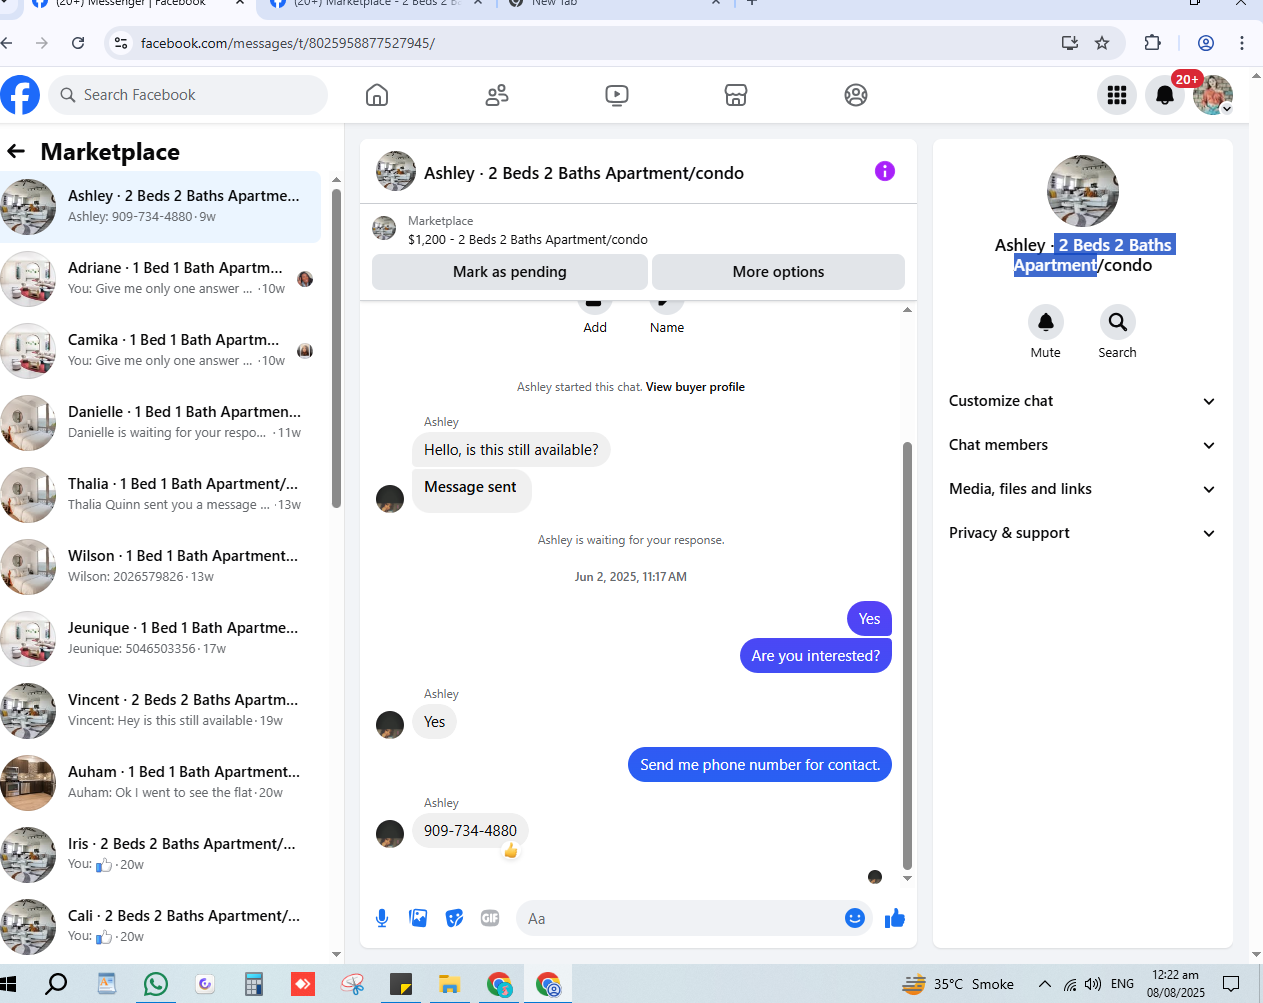Click the More options button

[778, 272]
